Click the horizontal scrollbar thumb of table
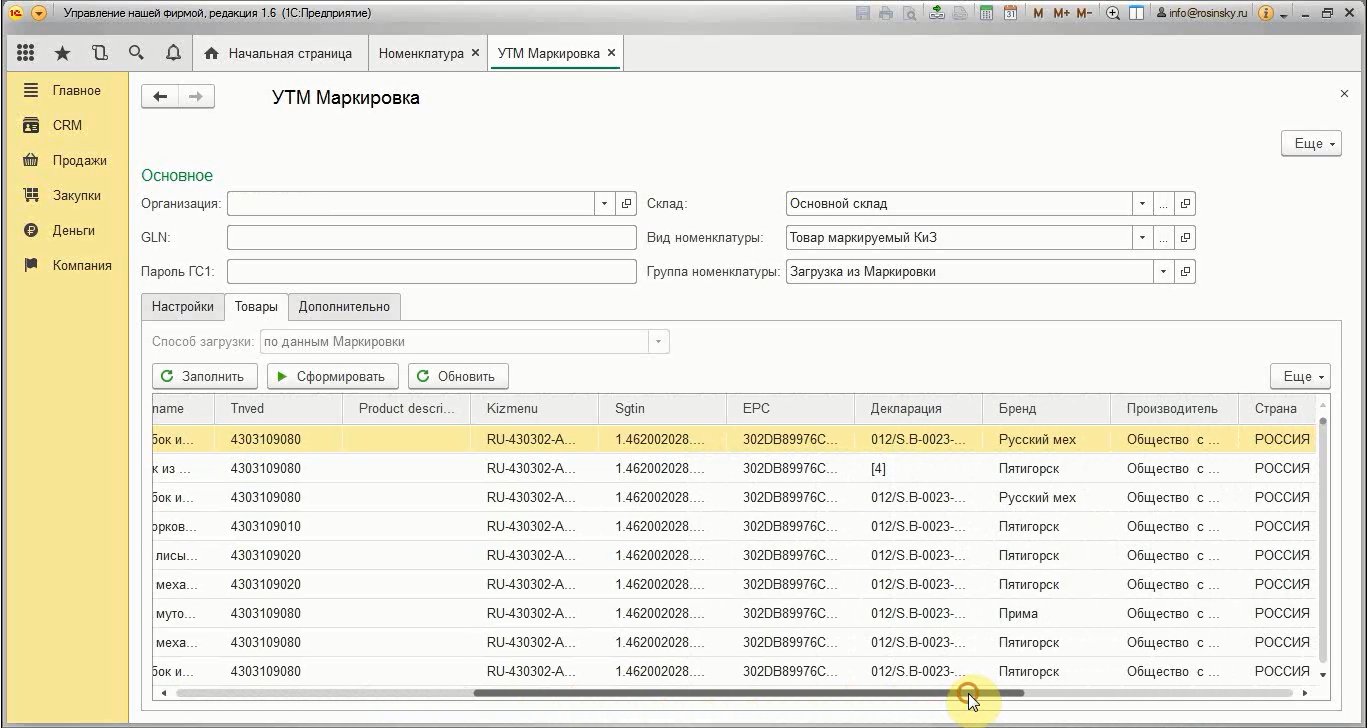This screenshot has width=1368, height=728. tap(748, 693)
